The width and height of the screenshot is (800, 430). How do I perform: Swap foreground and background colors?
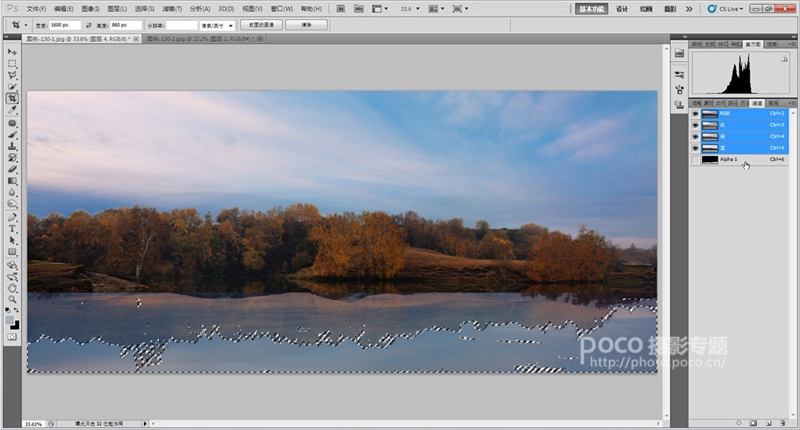16,310
